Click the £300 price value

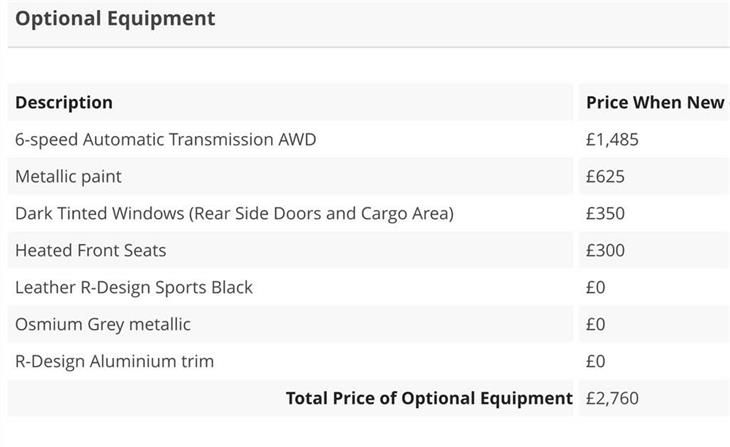pyautogui.click(x=605, y=250)
